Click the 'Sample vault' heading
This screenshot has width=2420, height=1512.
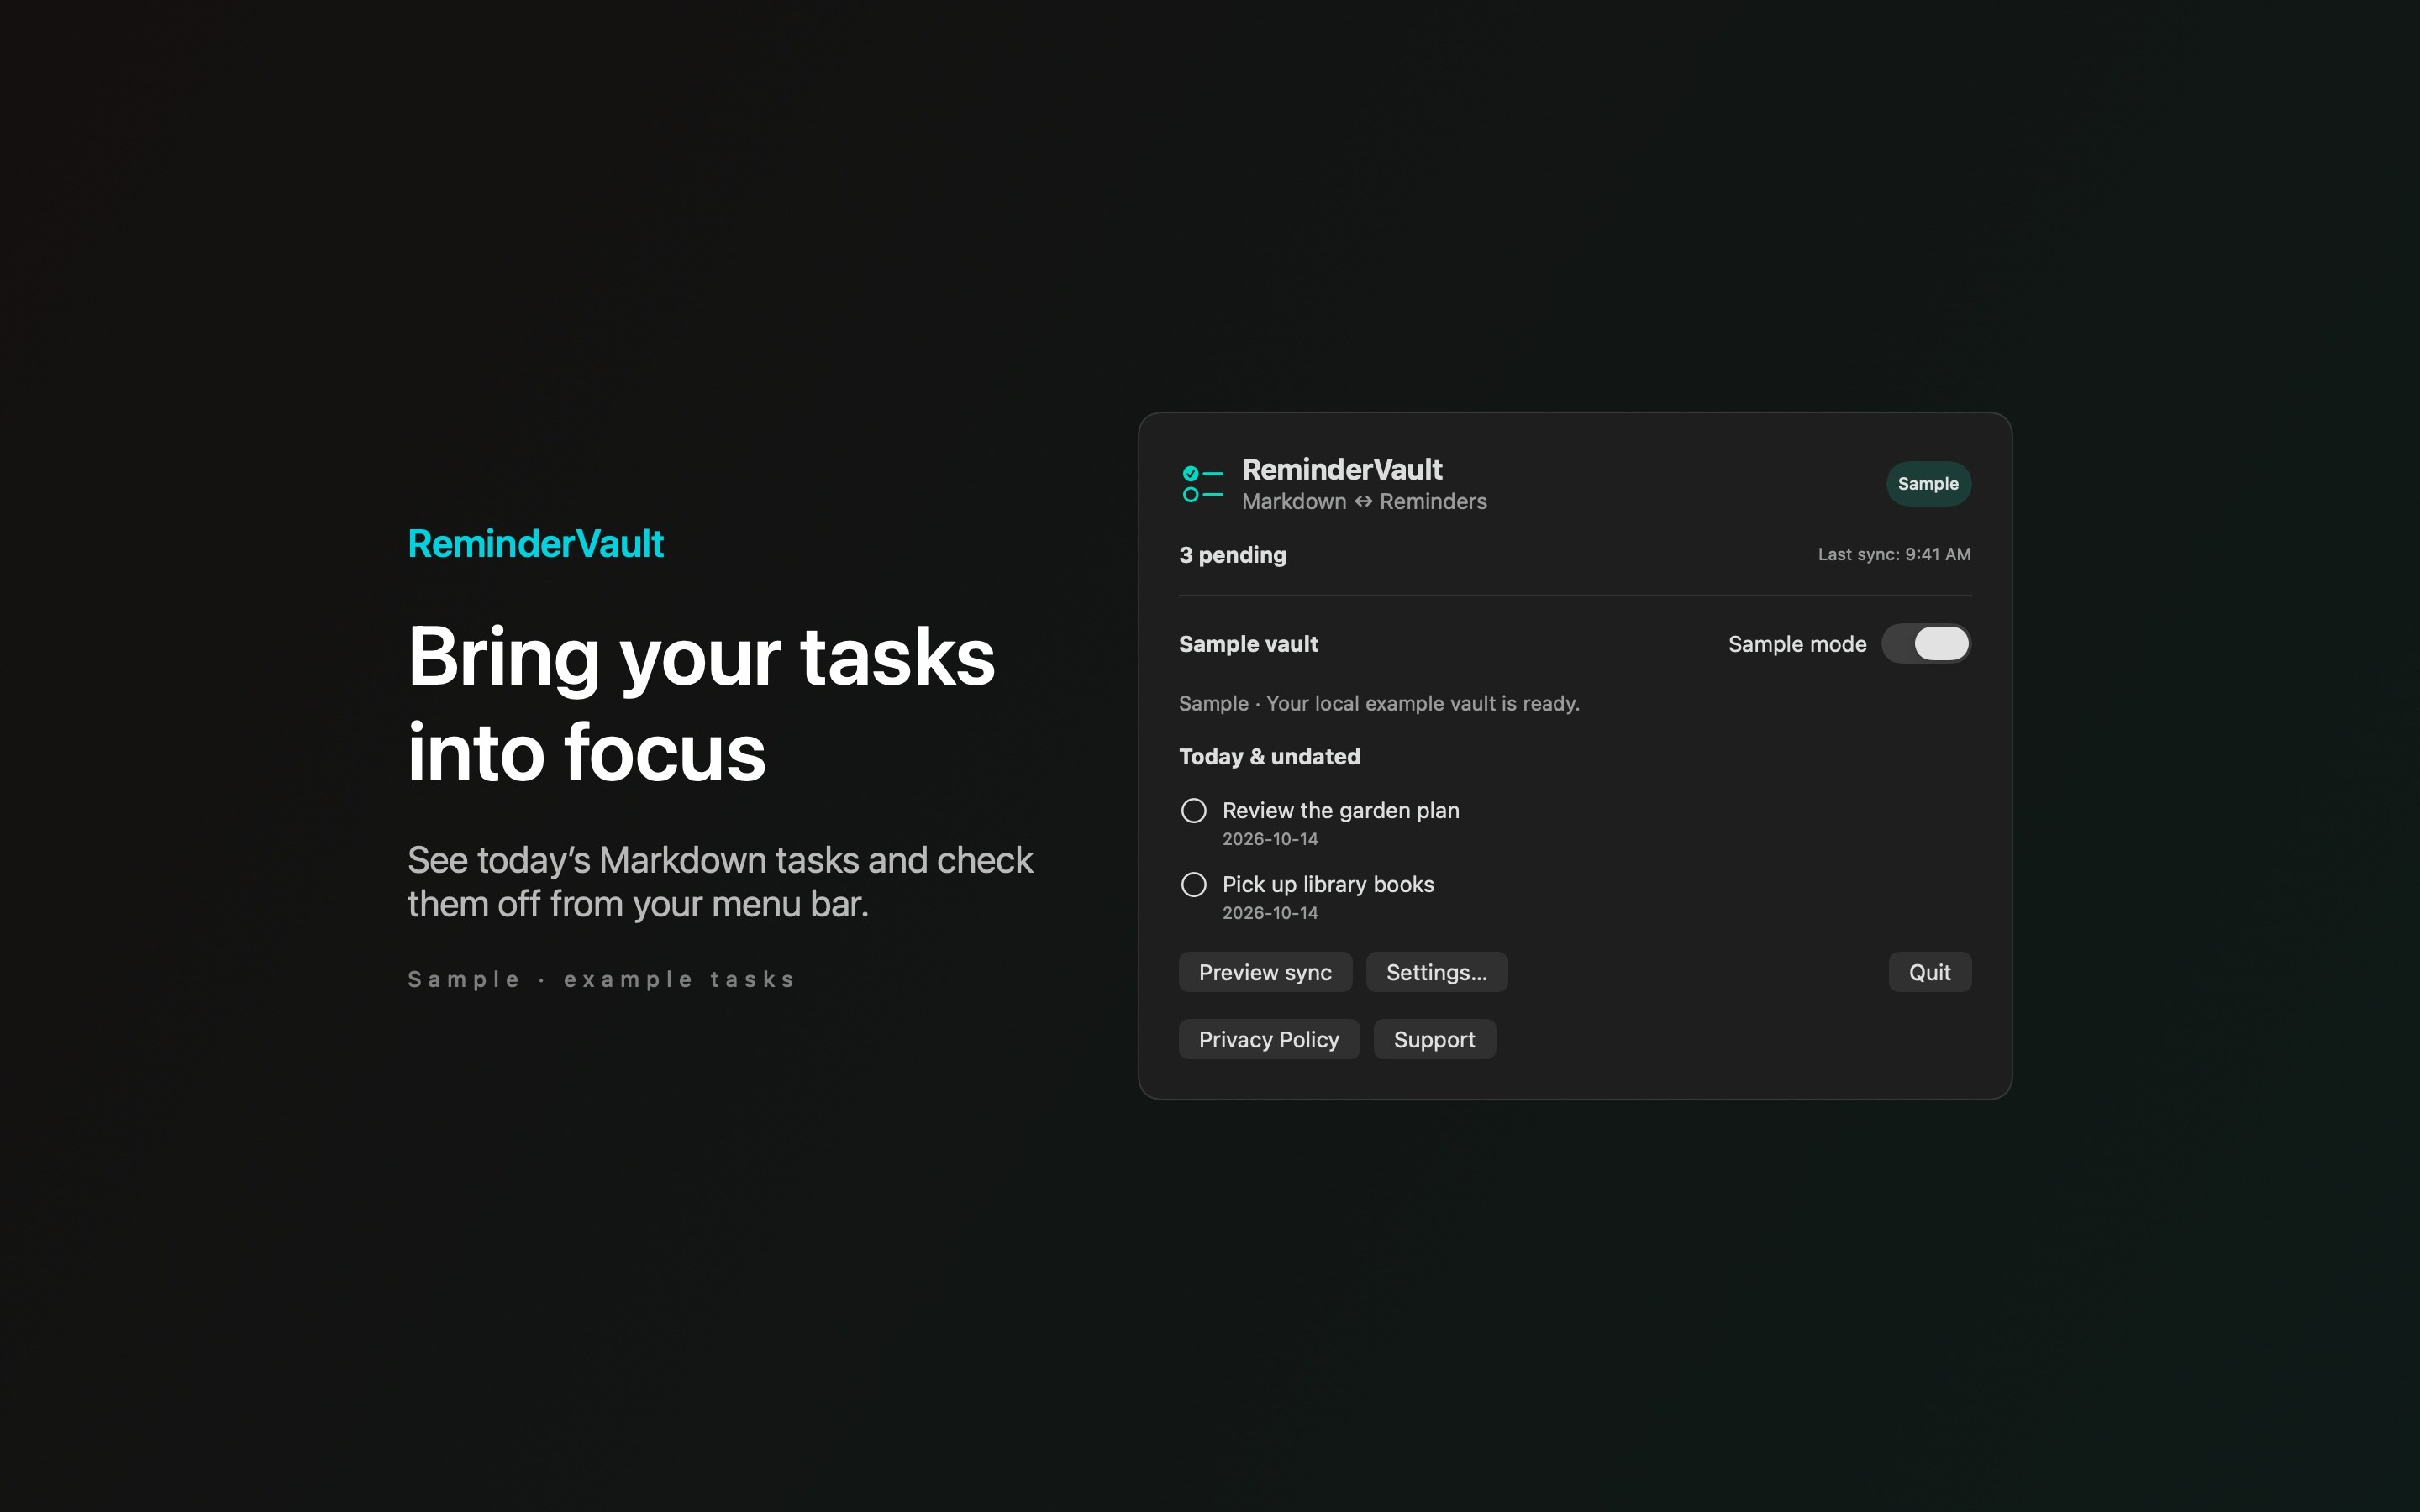point(1248,644)
